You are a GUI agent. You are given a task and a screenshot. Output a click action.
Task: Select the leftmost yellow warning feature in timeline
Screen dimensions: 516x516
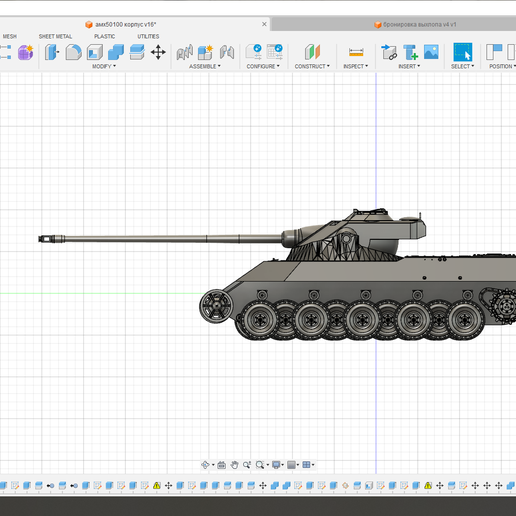(157, 486)
